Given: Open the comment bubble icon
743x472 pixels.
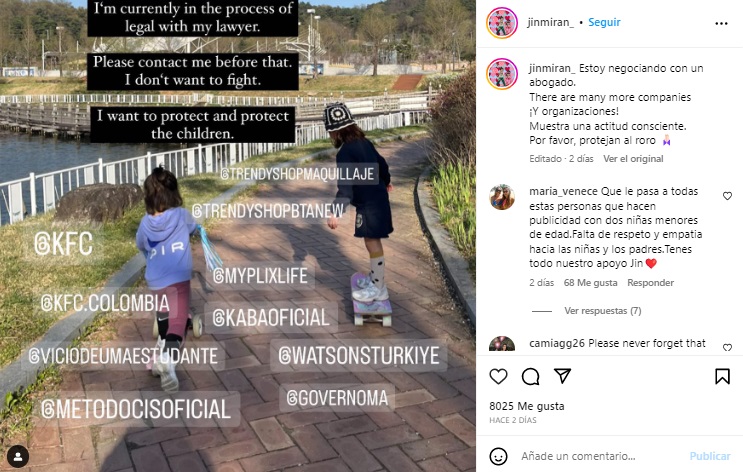Looking at the screenshot, I should 530,376.
